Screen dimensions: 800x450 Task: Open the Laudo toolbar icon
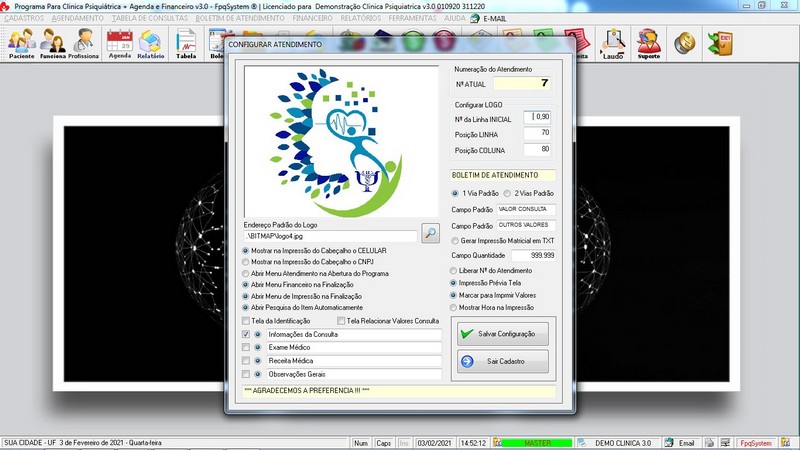point(614,43)
